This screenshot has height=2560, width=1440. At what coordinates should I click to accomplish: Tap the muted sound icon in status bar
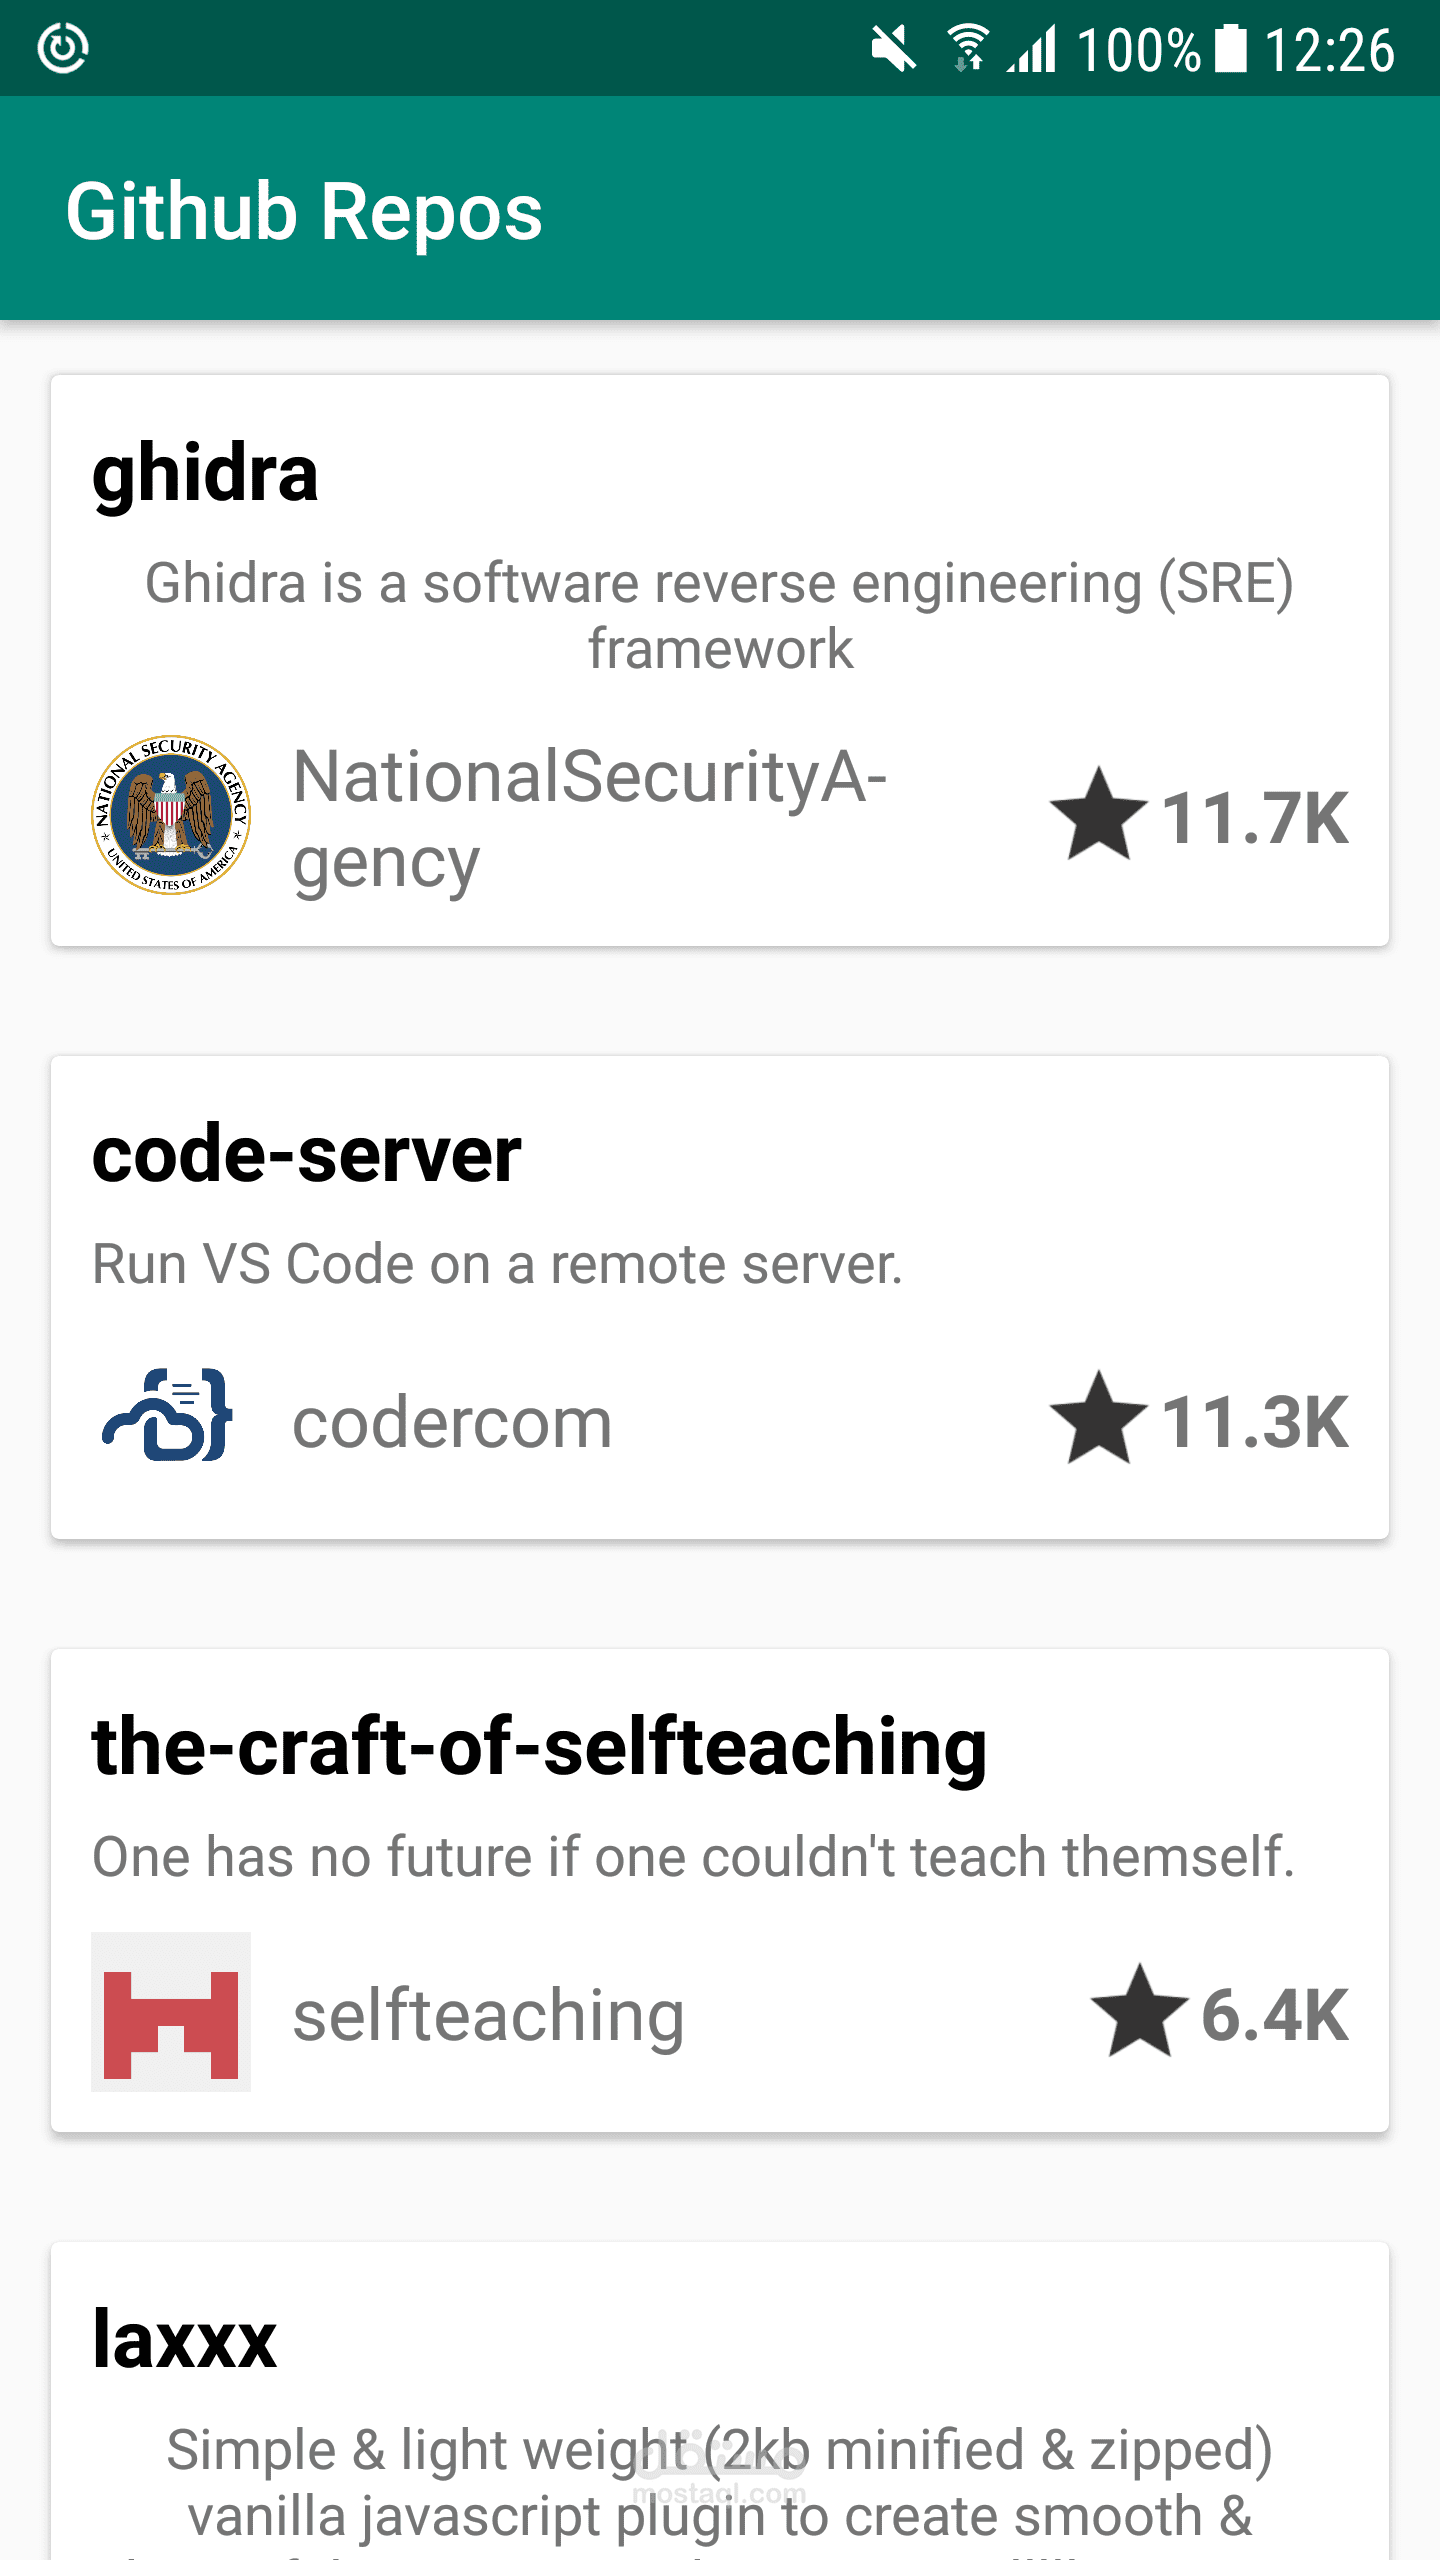[x=892, y=48]
